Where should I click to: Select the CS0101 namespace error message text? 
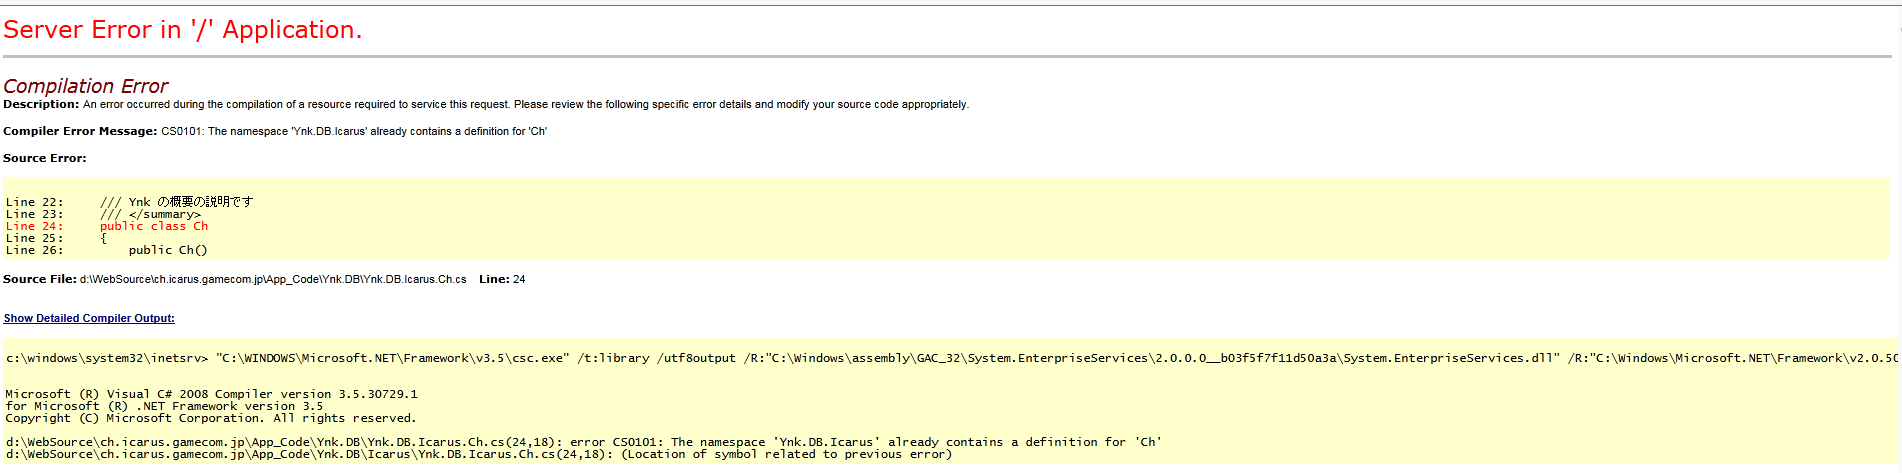(x=354, y=131)
